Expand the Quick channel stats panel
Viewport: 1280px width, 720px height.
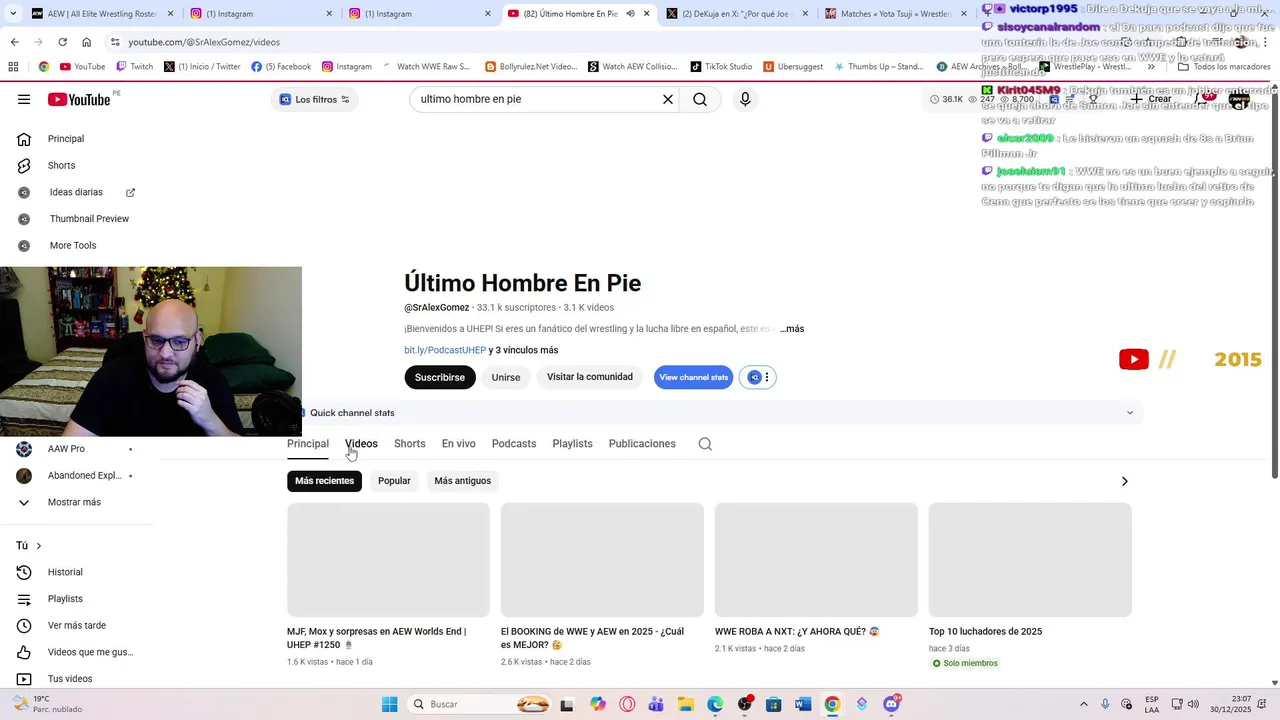[1130, 413]
